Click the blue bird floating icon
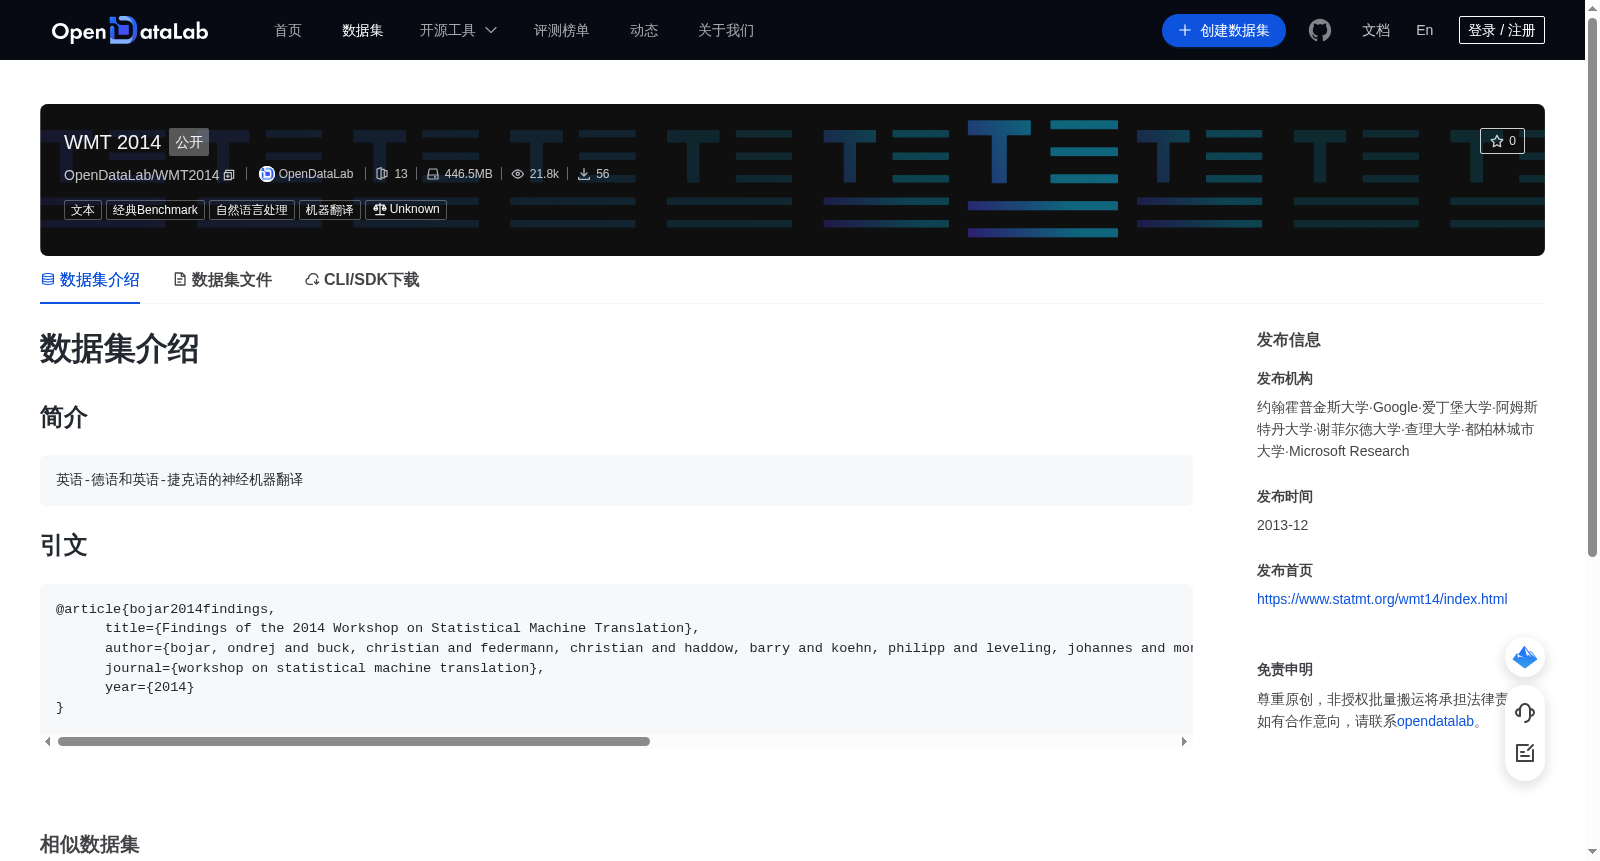 [1525, 657]
